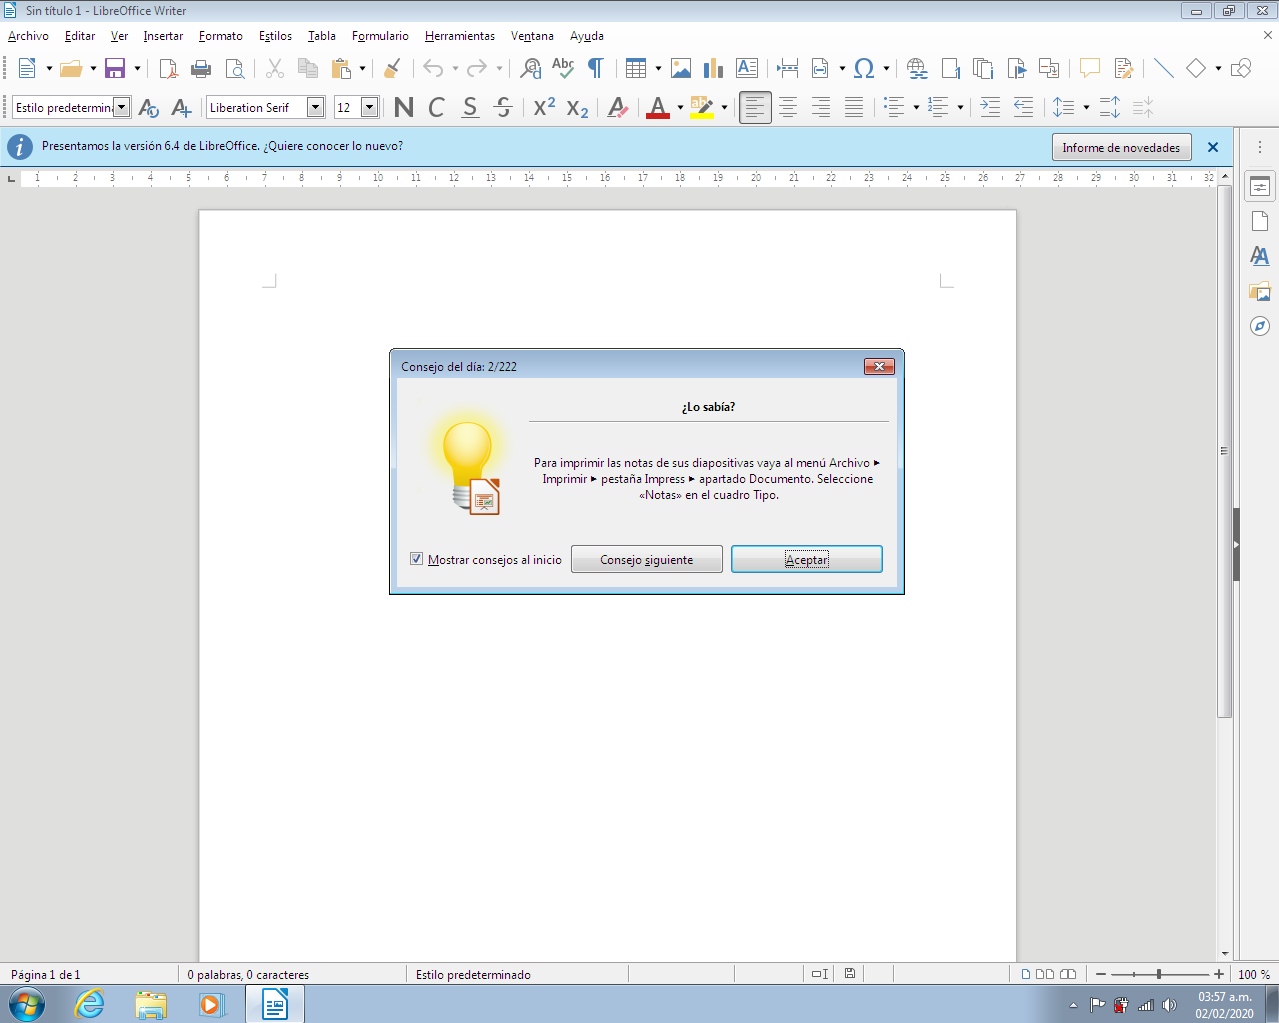The width and height of the screenshot is (1279, 1023).
Task: Toggle Bold formatting N button
Action: click(404, 107)
